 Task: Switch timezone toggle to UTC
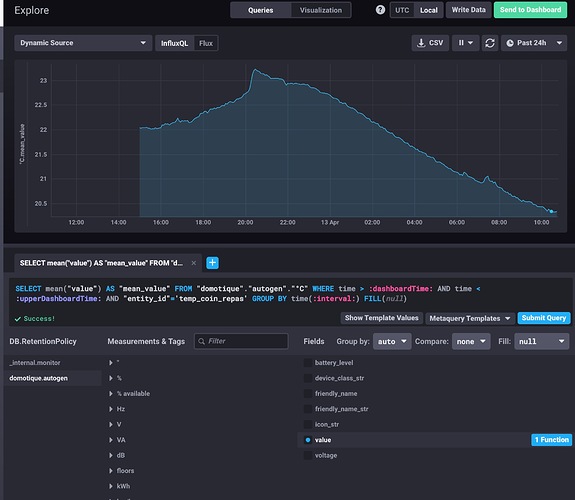[402, 10]
